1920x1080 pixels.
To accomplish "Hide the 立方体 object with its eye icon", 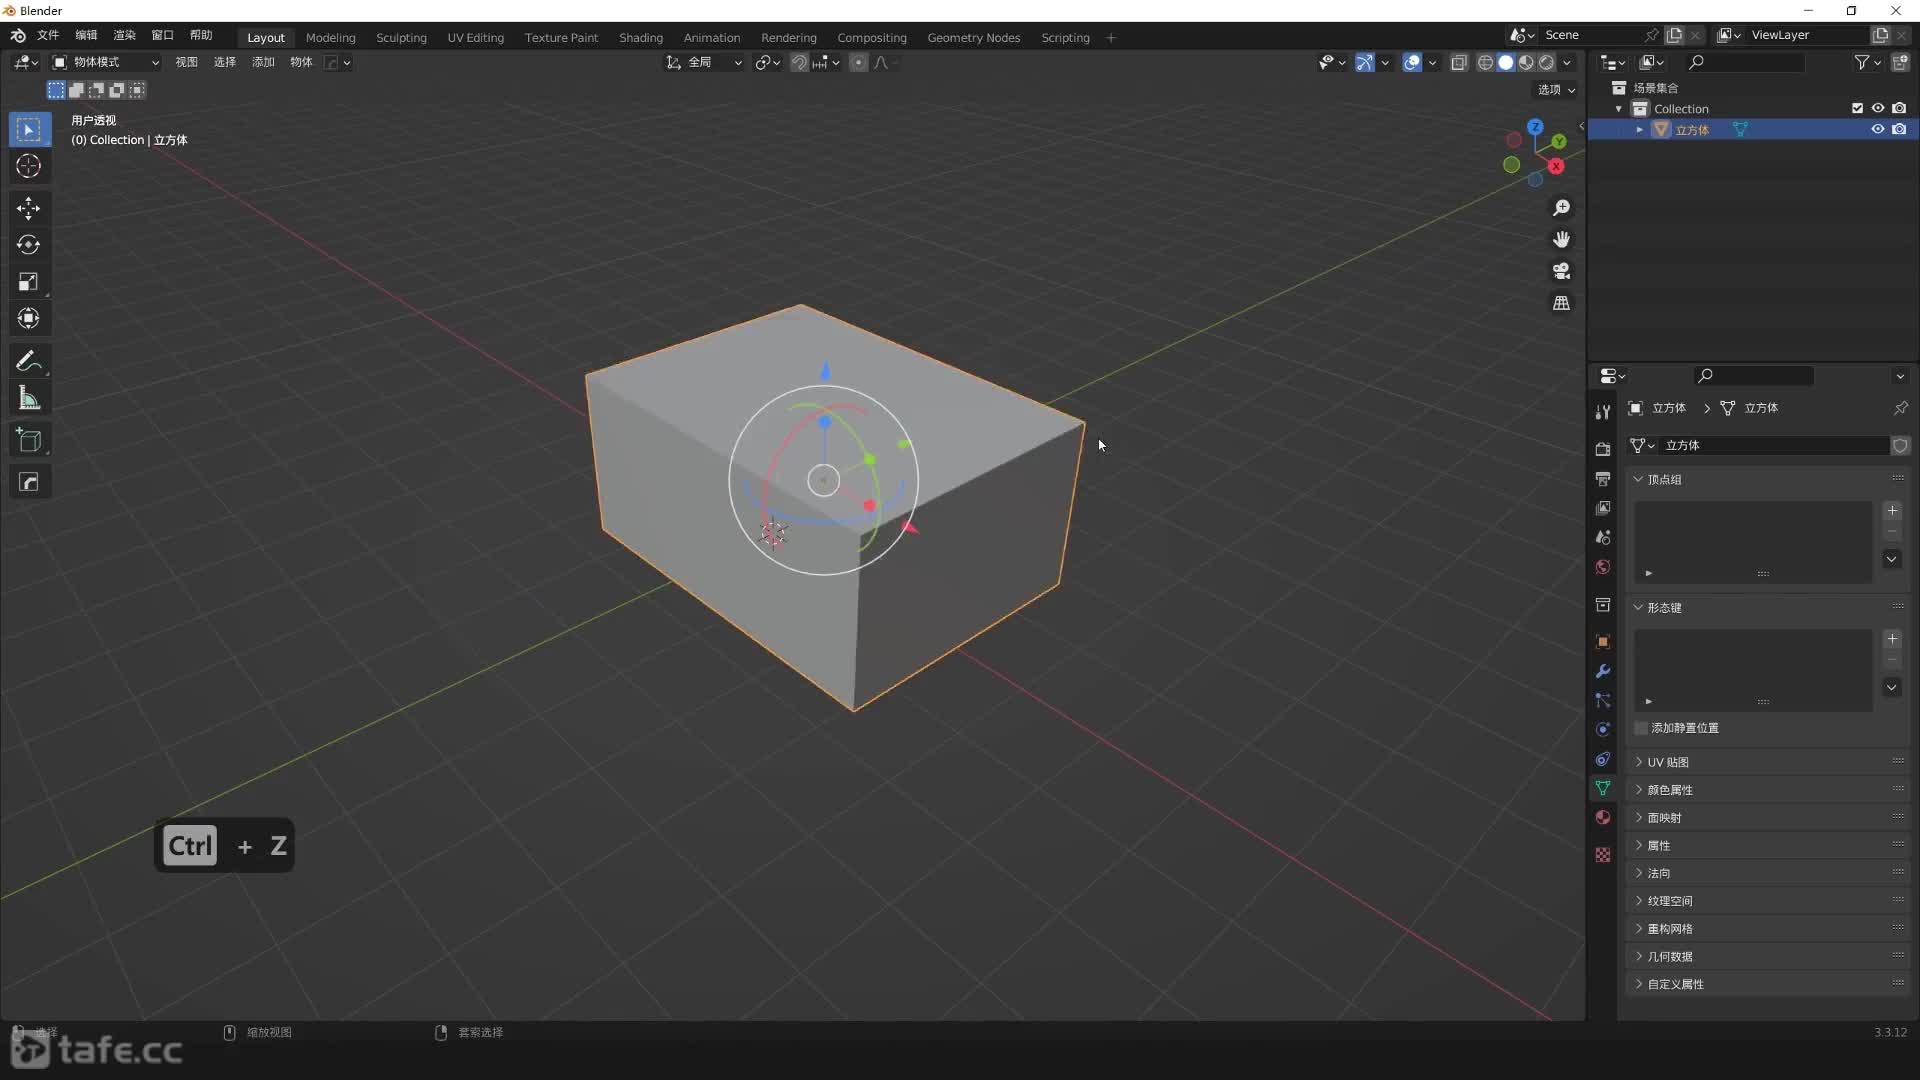I will pyautogui.click(x=1878, y=129).
